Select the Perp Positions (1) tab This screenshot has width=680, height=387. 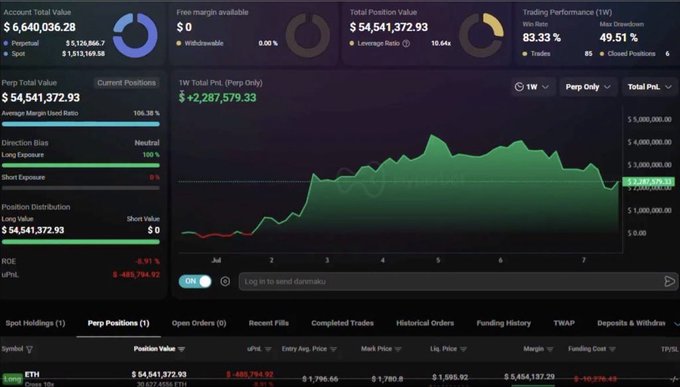pyautogui.click(x=118, y=323)
